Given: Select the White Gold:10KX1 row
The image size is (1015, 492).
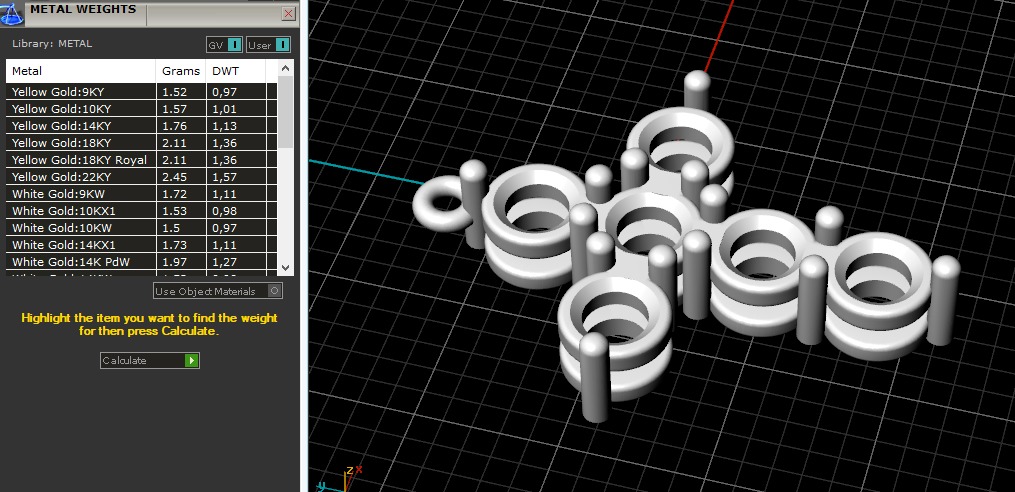Looking at the screenshot, I should (142, 211).
